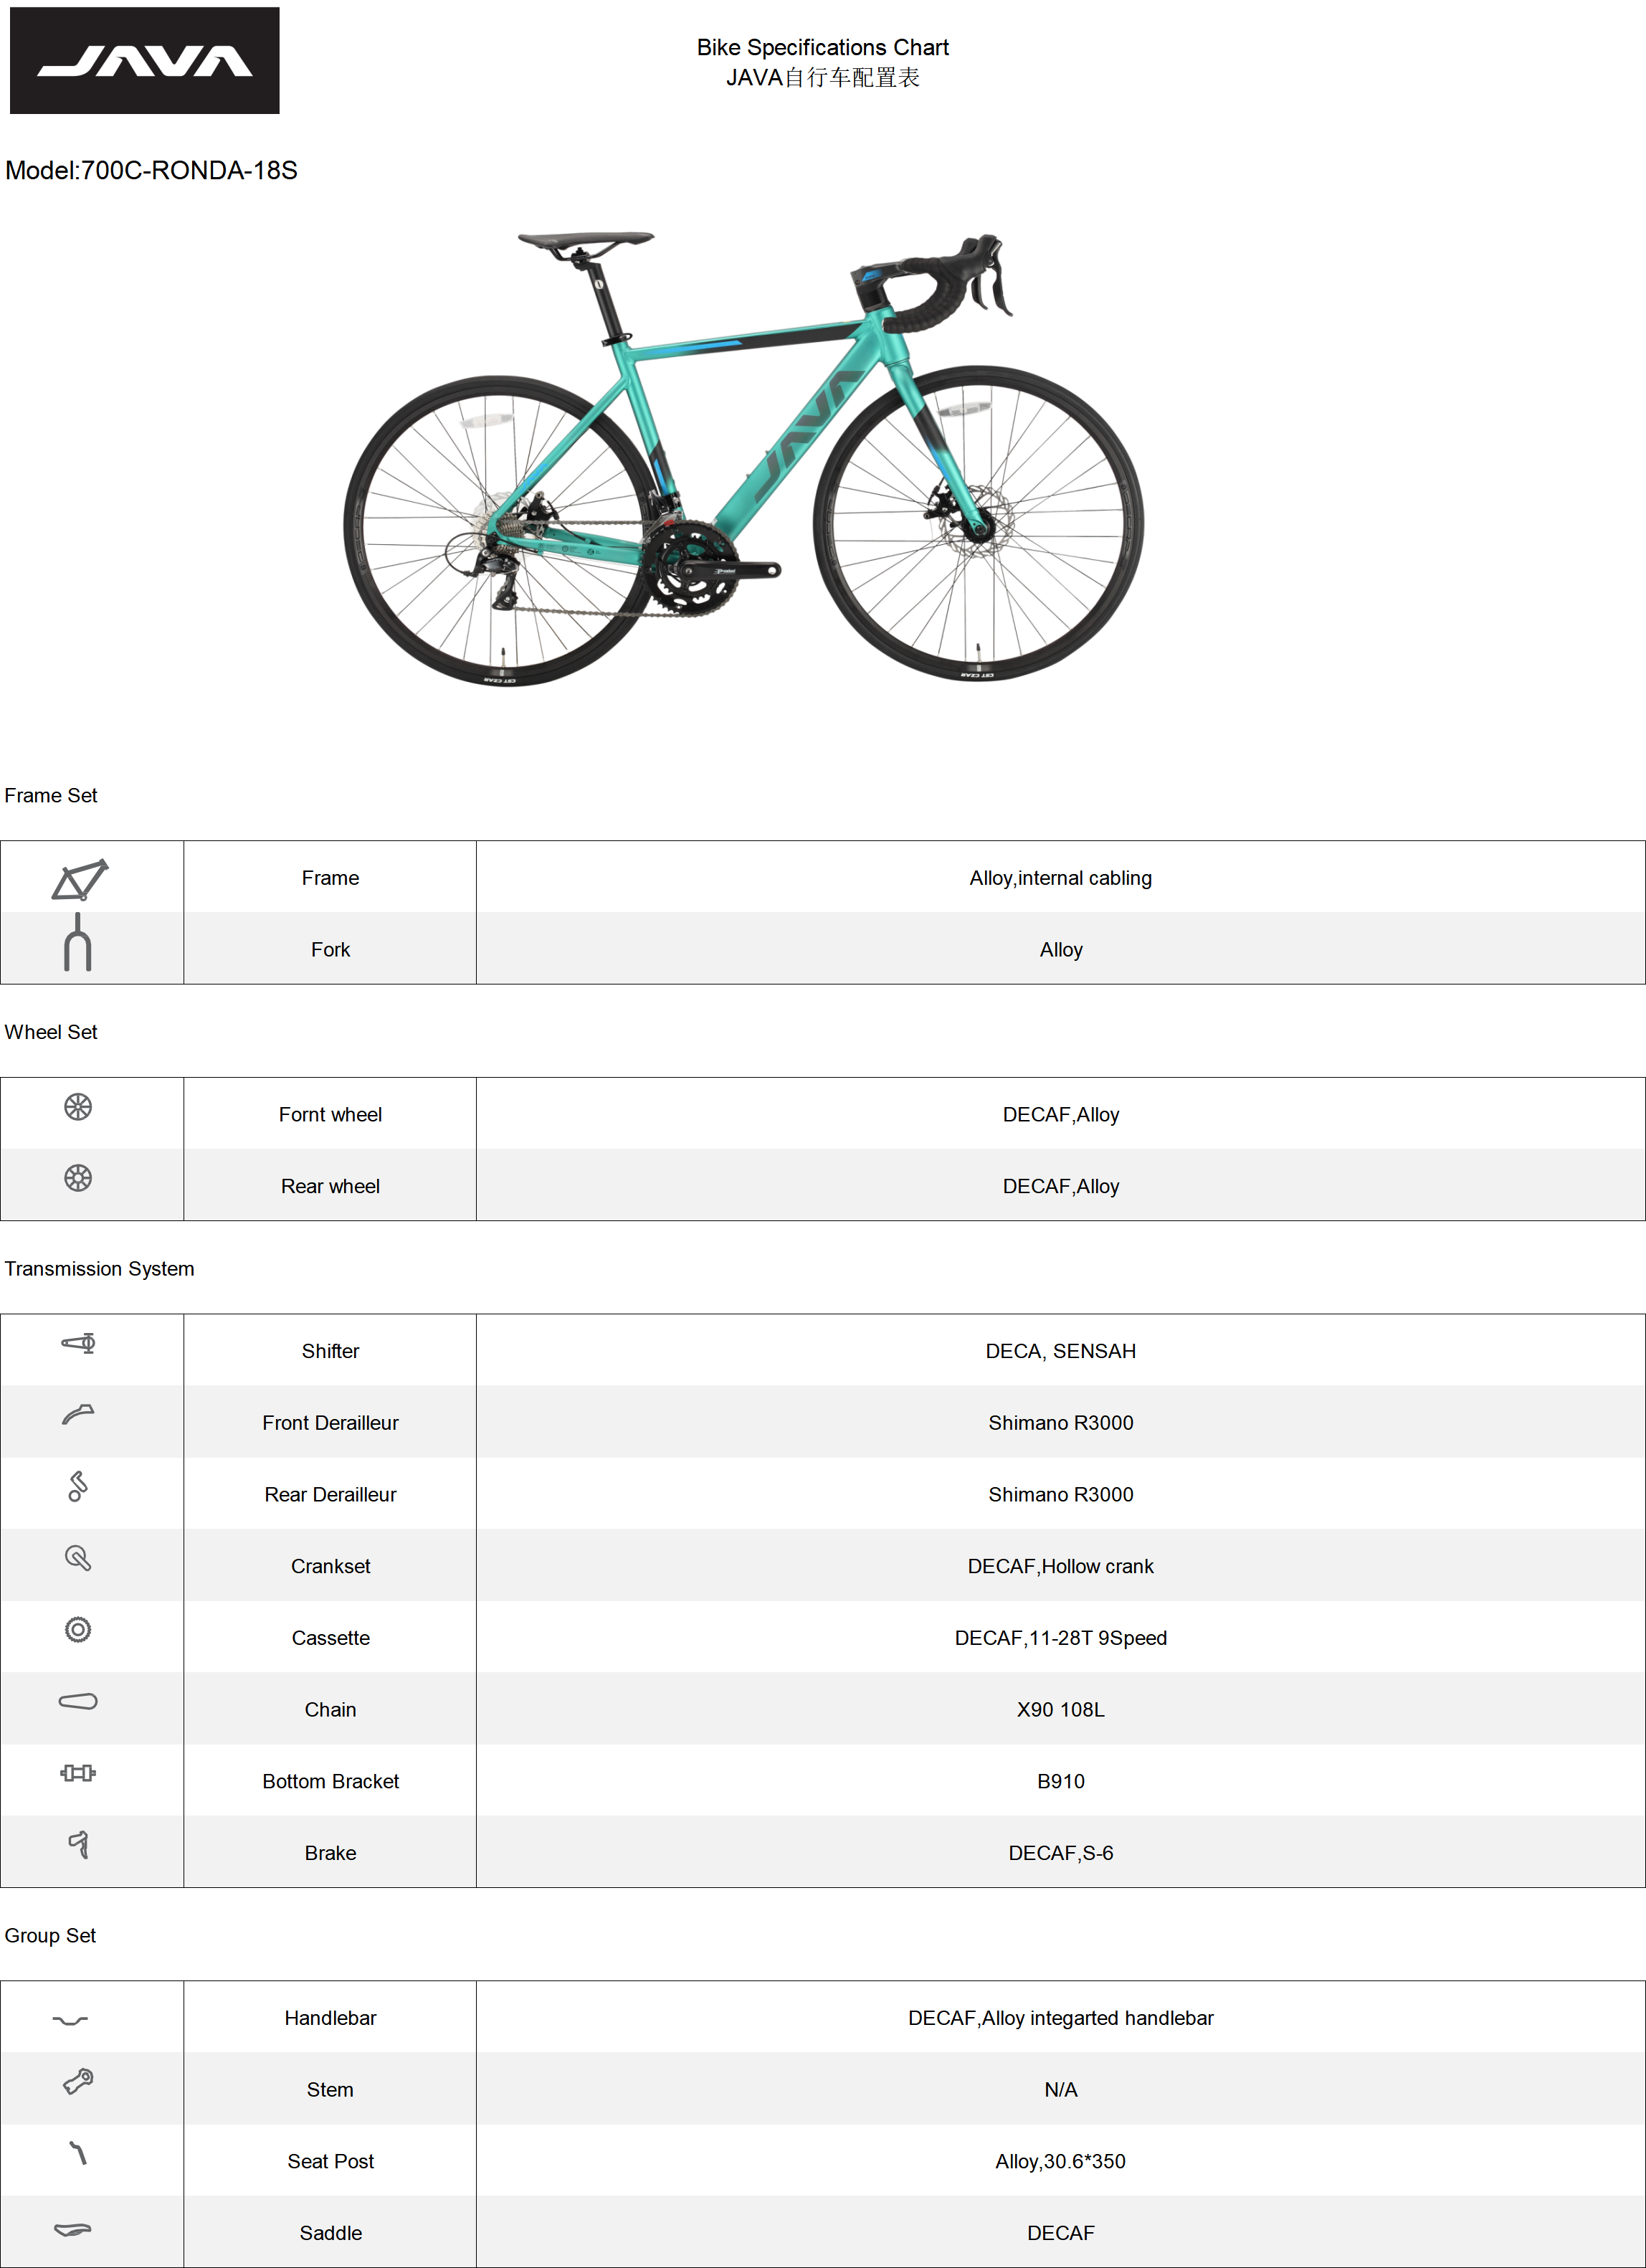1646x2268 pixels.
Task: Click the JAVA brand logo
Action: [x=145, y=61]
